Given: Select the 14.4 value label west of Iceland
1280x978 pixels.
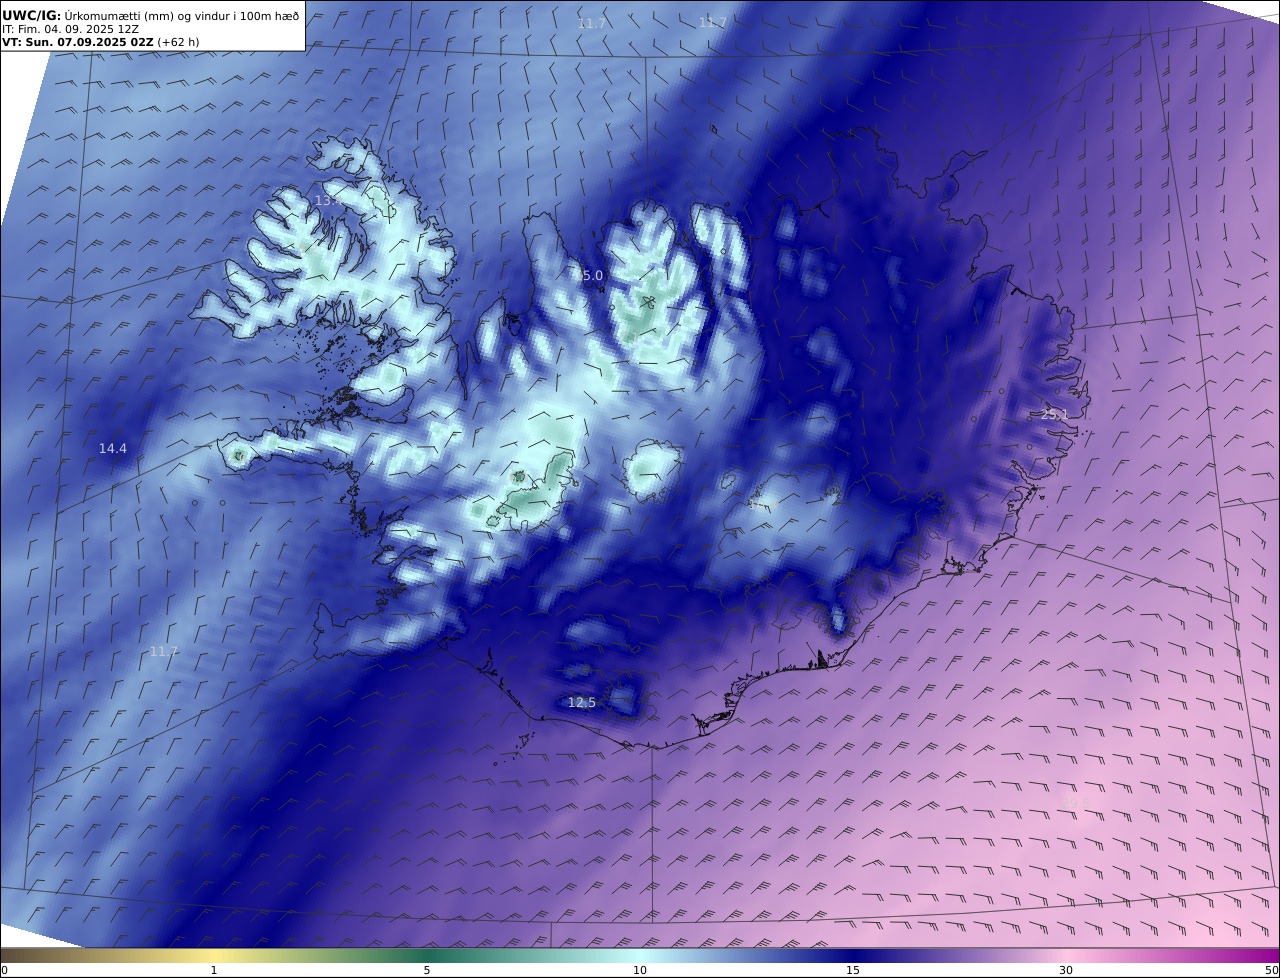Looking at the screenshot, I should [x=113, y=448].
